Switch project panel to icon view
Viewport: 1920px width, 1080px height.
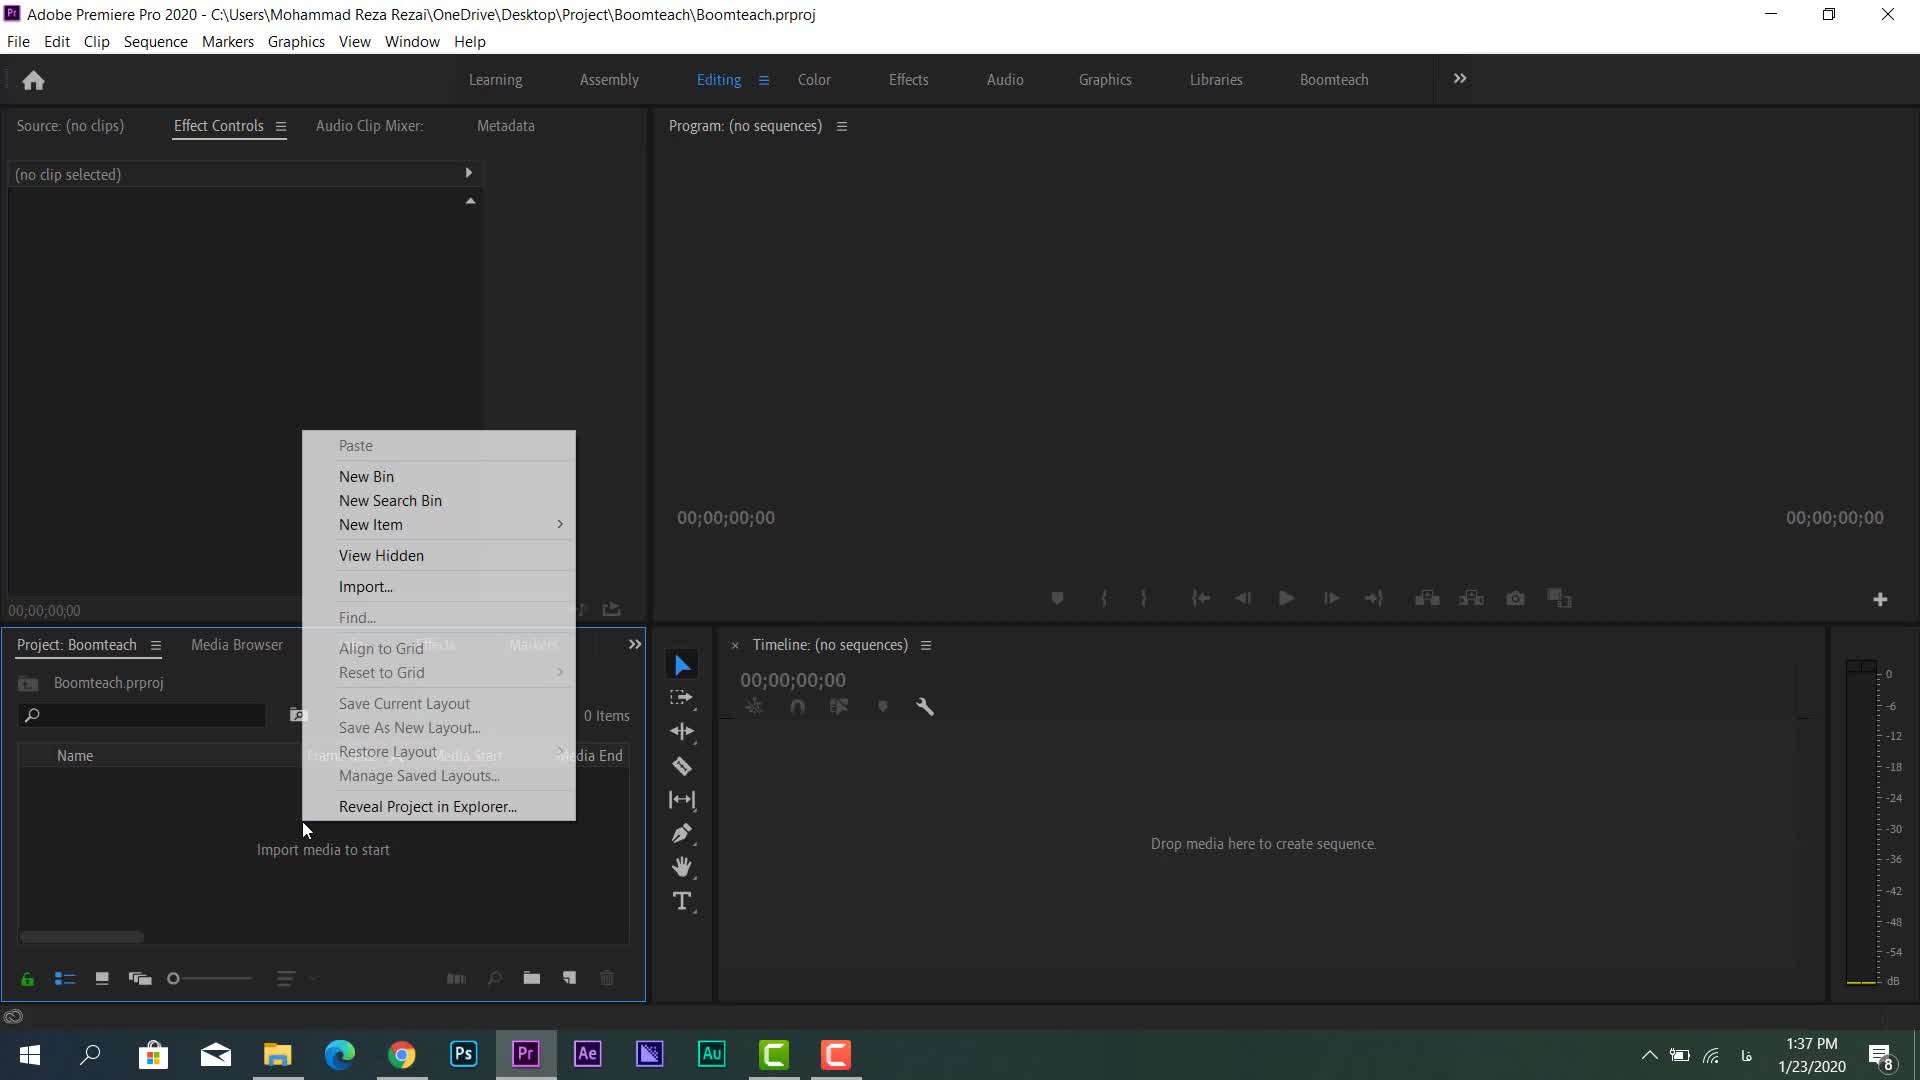pos(102,978)
